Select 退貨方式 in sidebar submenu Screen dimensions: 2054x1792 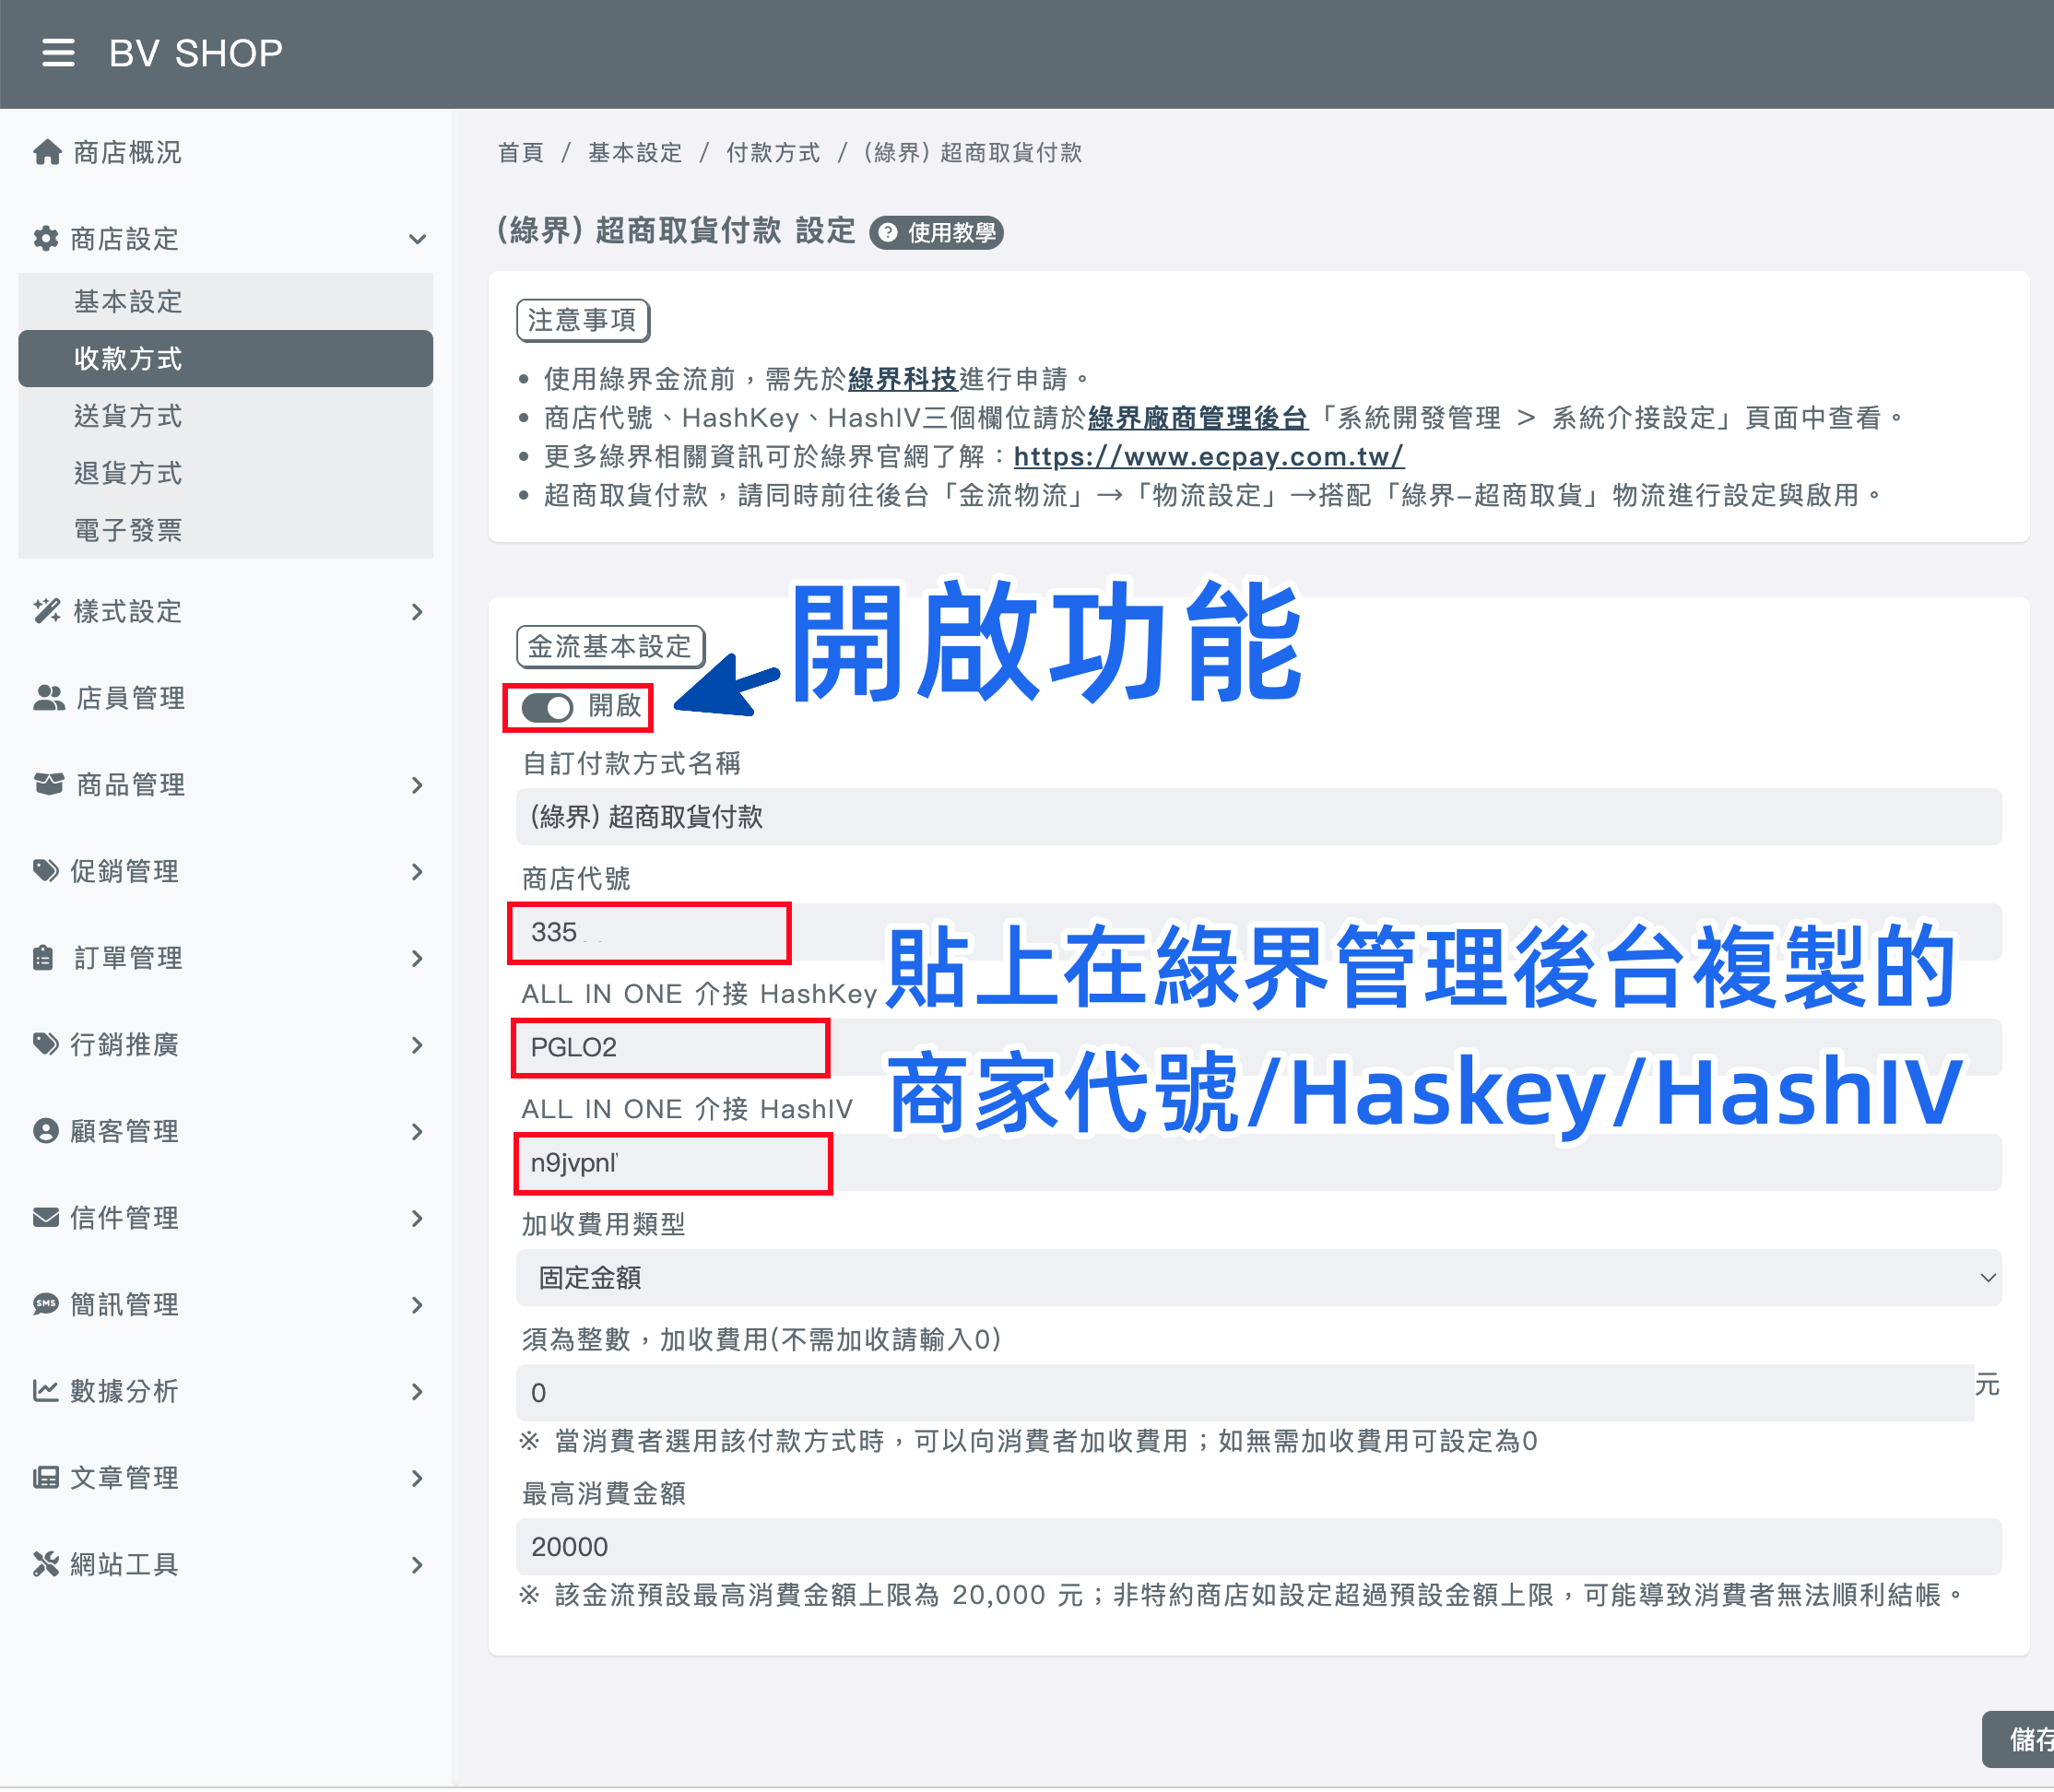226,472
